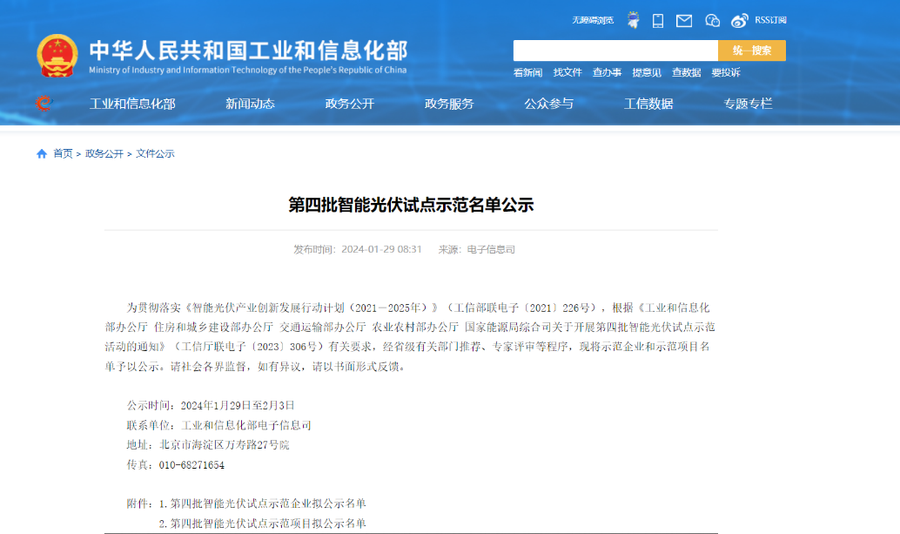Open the RSS订阅 link
The height and width of the screenshot is (534, 900).
pyautogui.click(x=784, y=20)
